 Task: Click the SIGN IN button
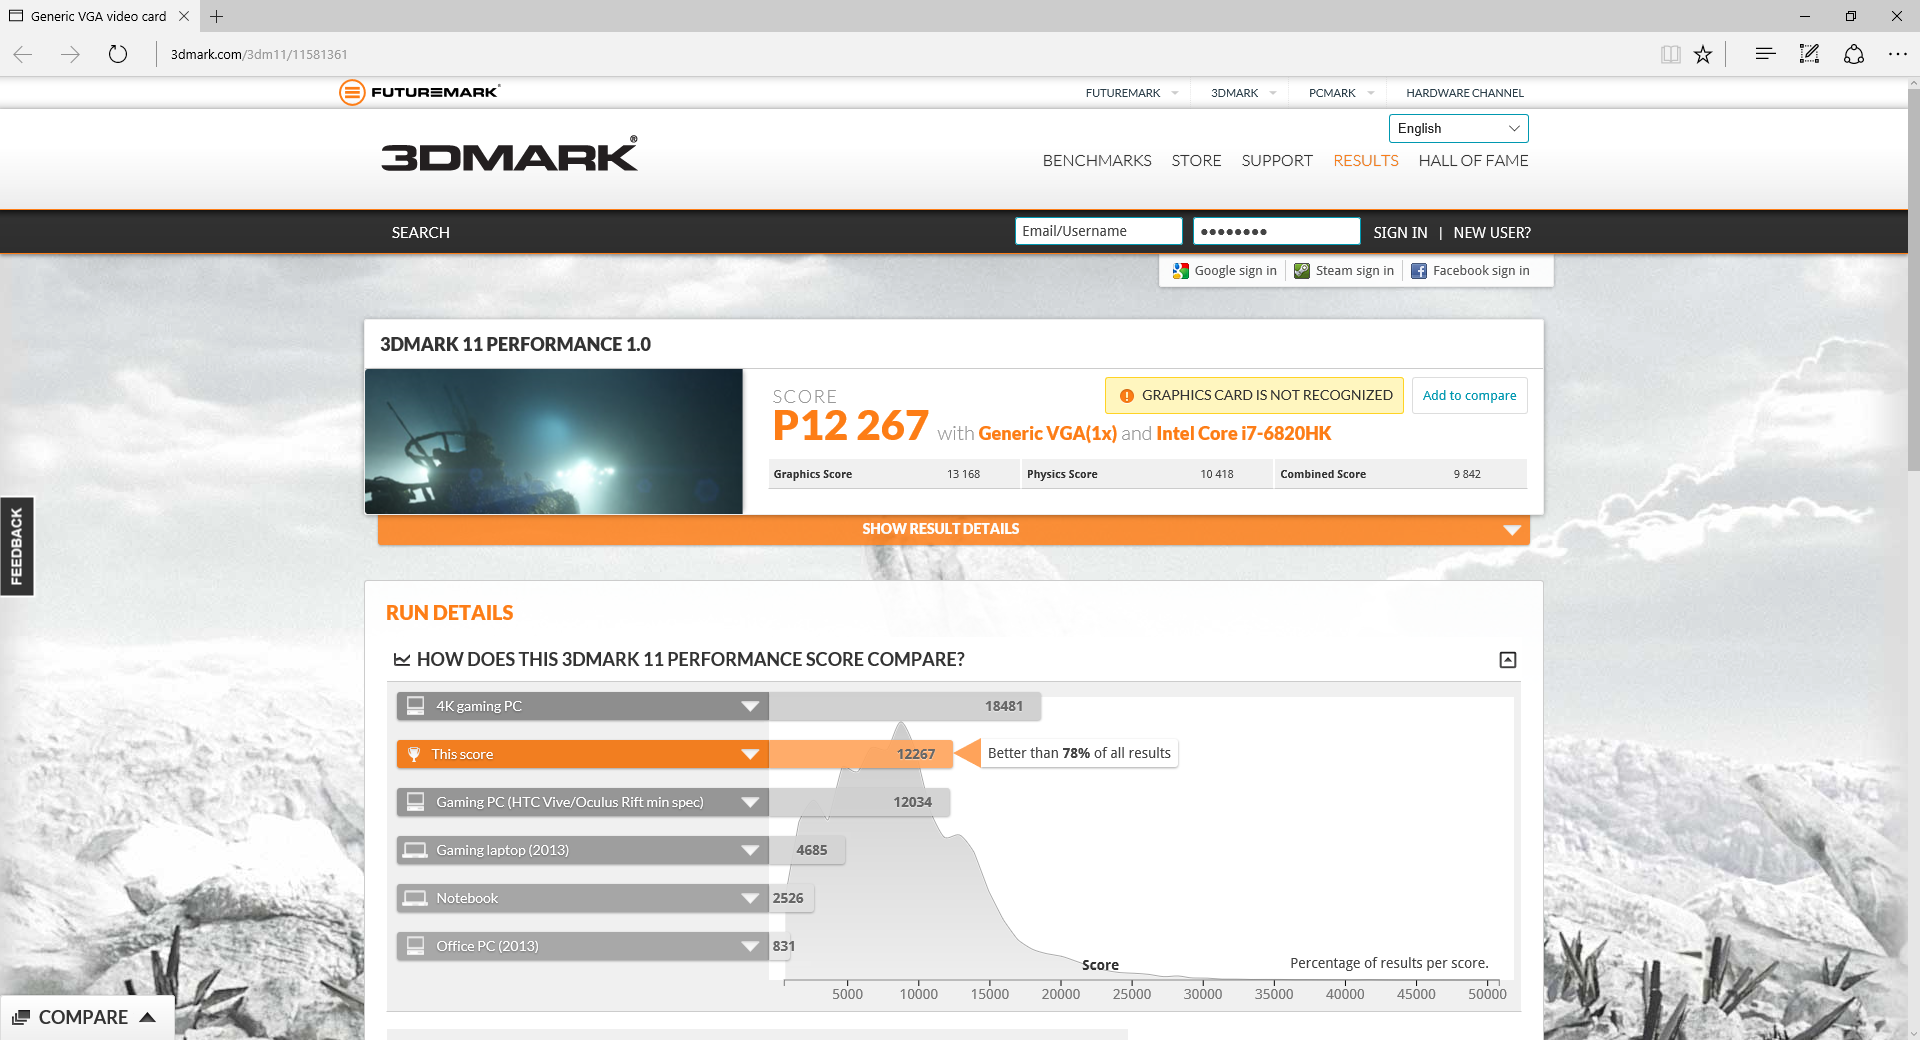coord(1400,233)
